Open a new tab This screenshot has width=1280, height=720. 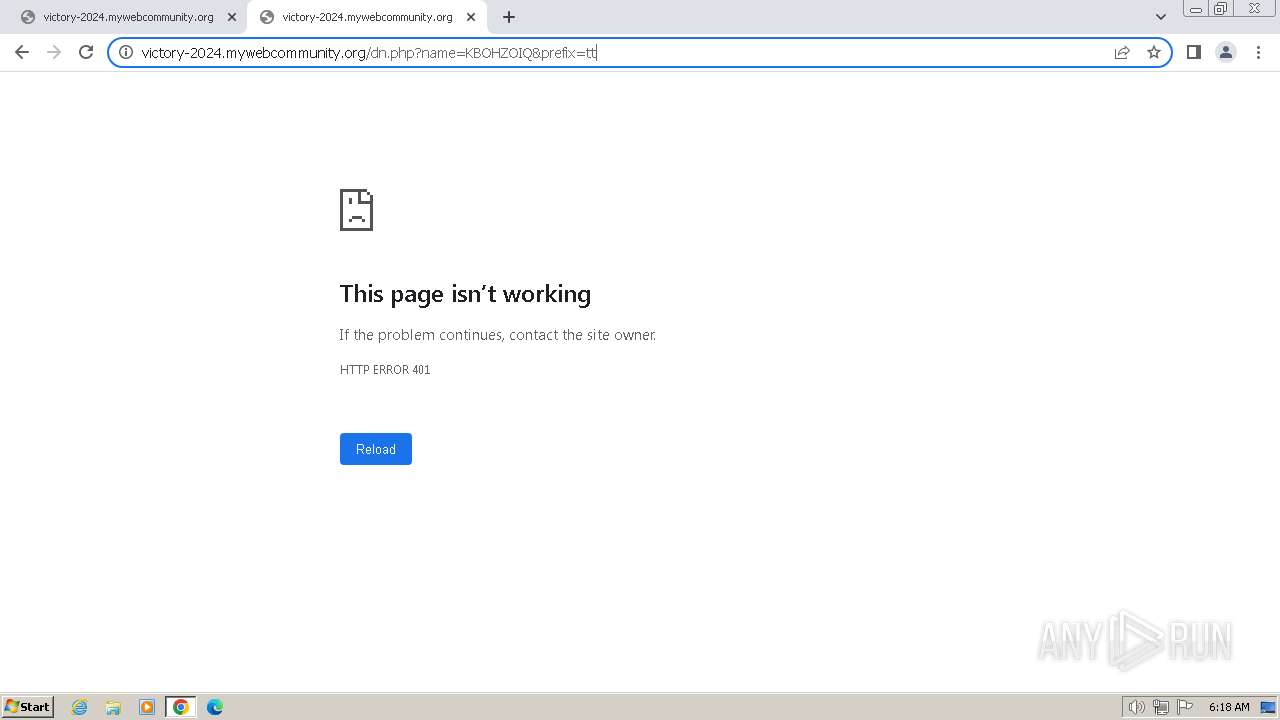509,17
